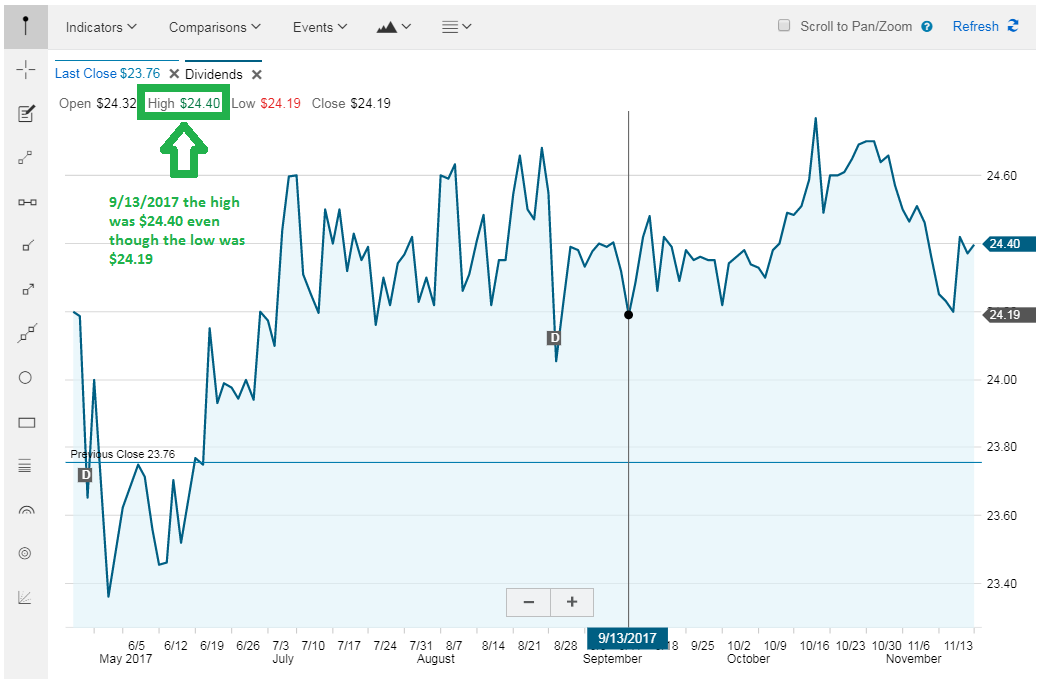Click the help question mark icon

(x=927, y=27)
